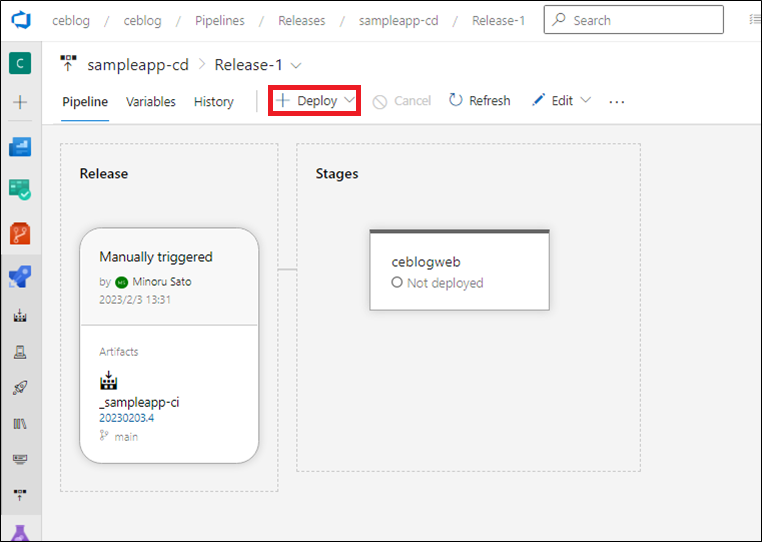Open the Deploy dropdown
Screen dimensions: 762x542
coord(314,101)
